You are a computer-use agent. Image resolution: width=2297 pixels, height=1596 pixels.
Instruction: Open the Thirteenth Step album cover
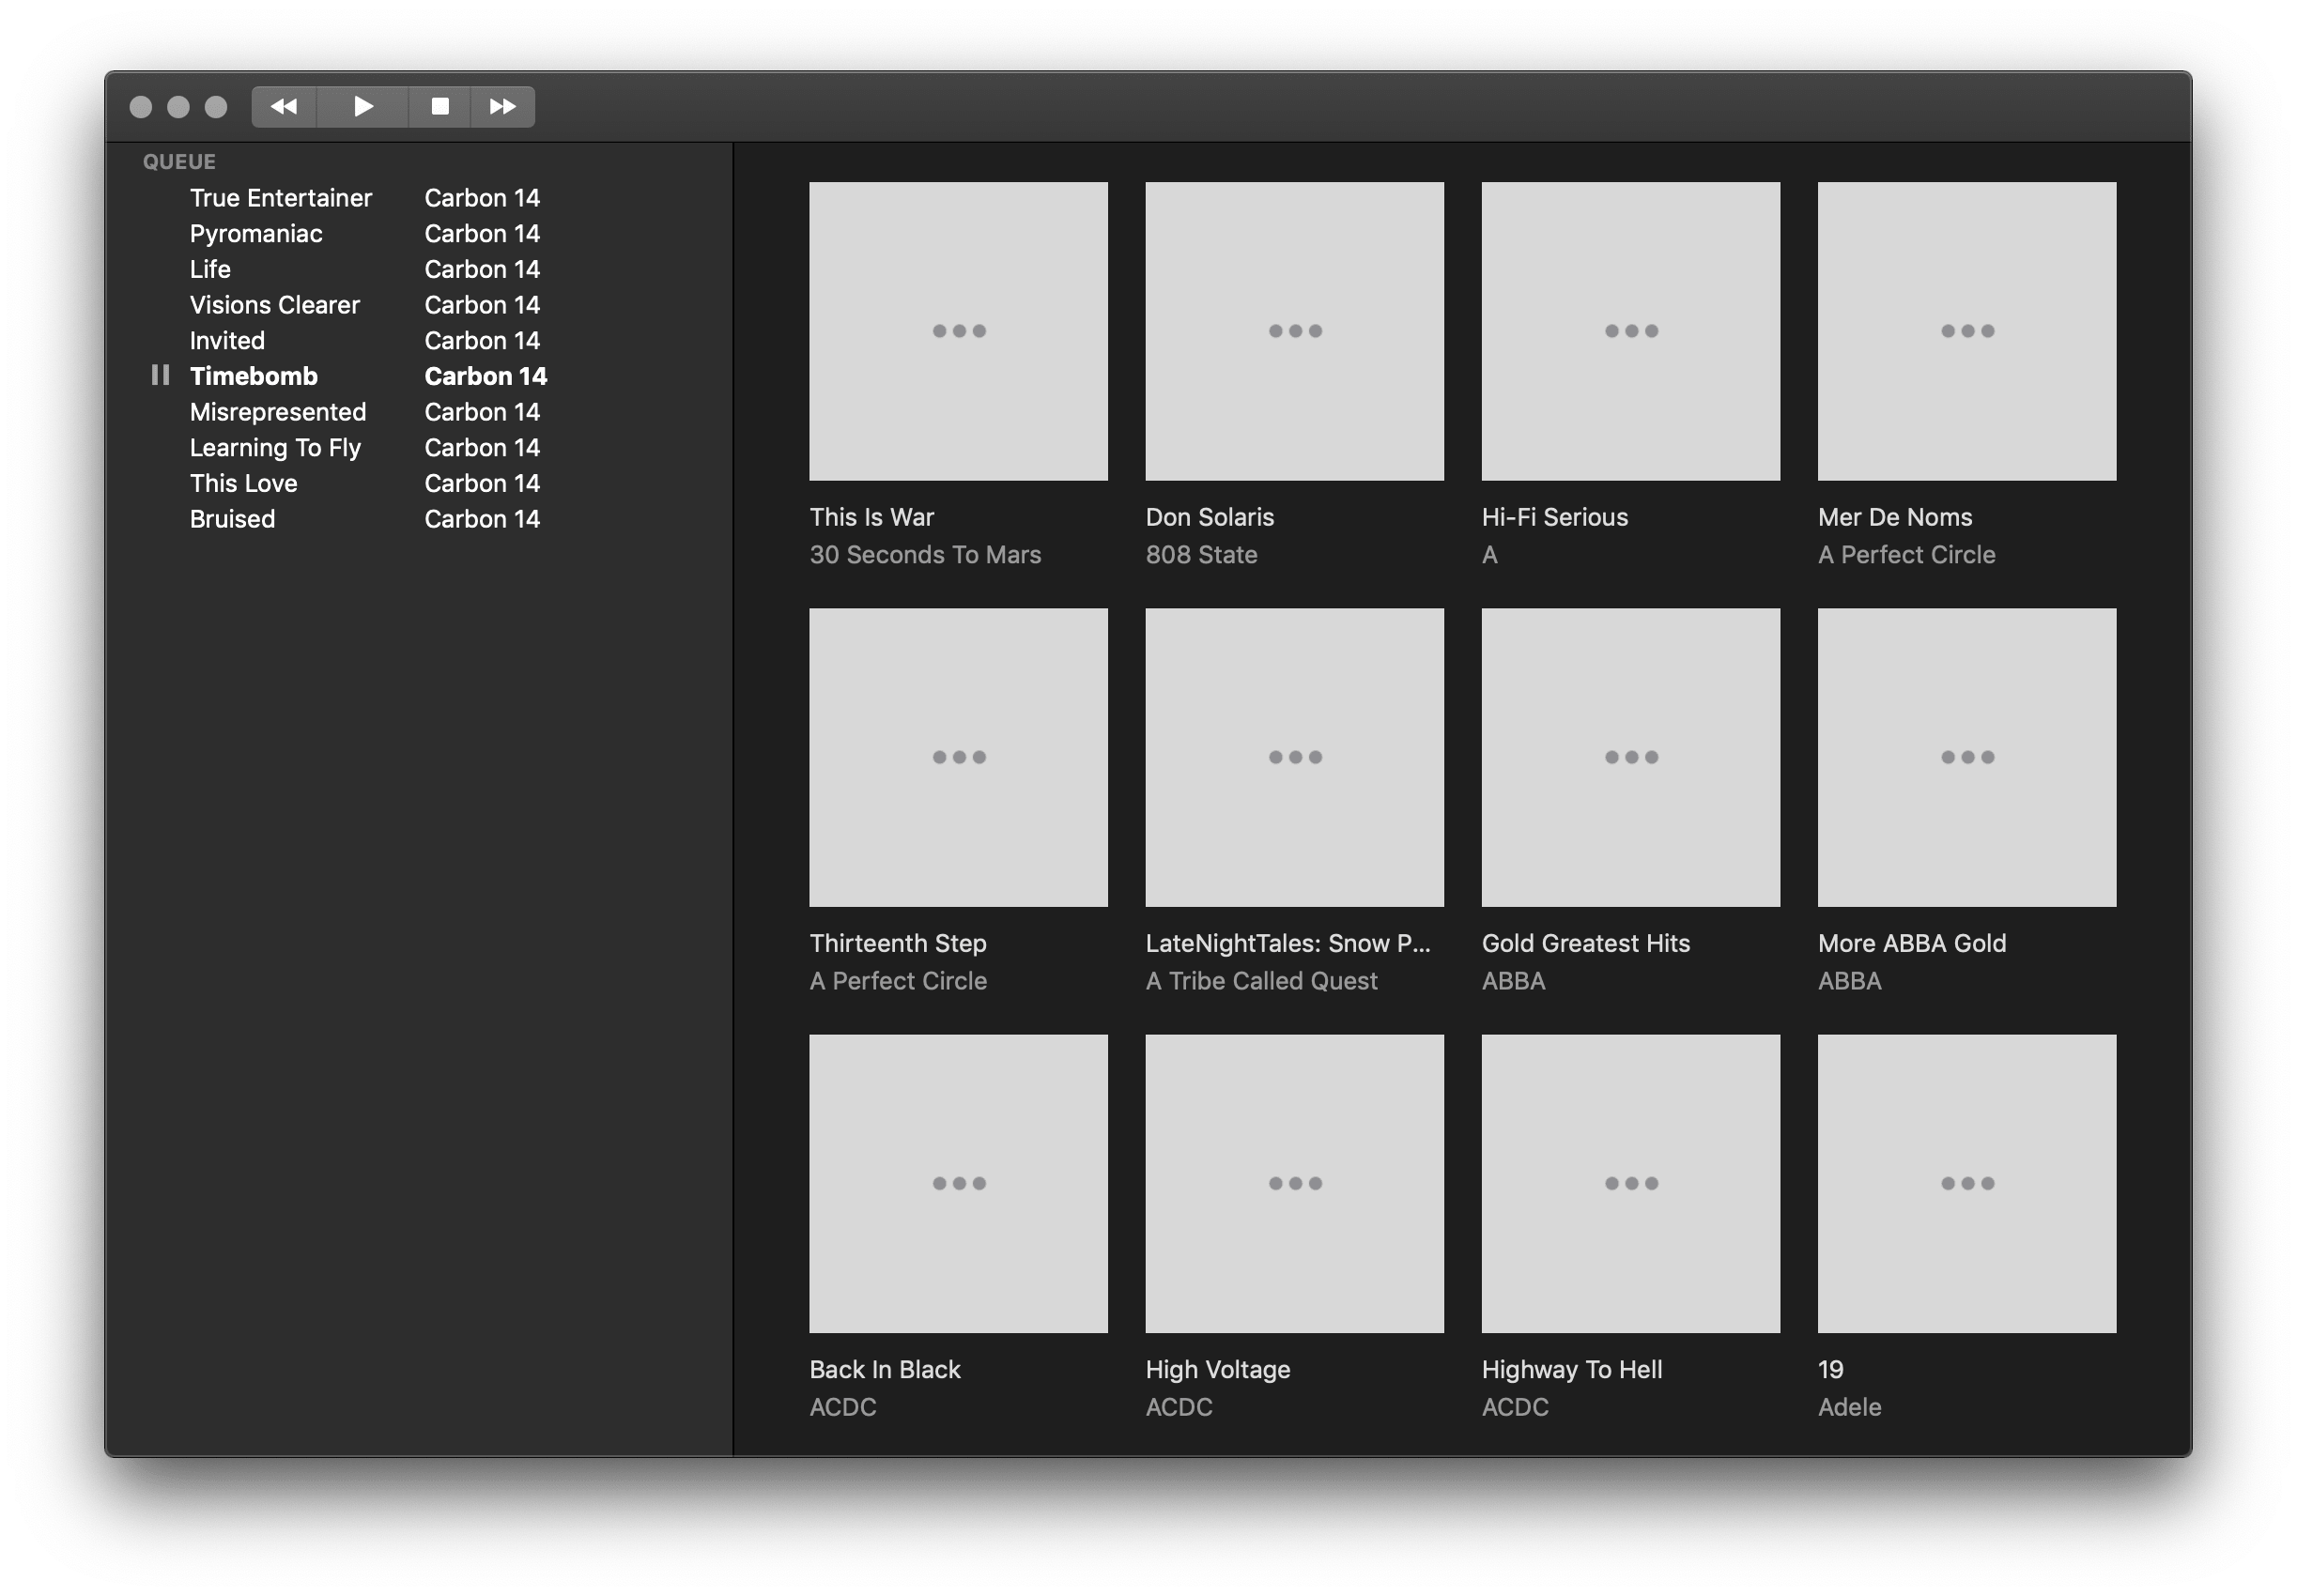pos(958,757)
